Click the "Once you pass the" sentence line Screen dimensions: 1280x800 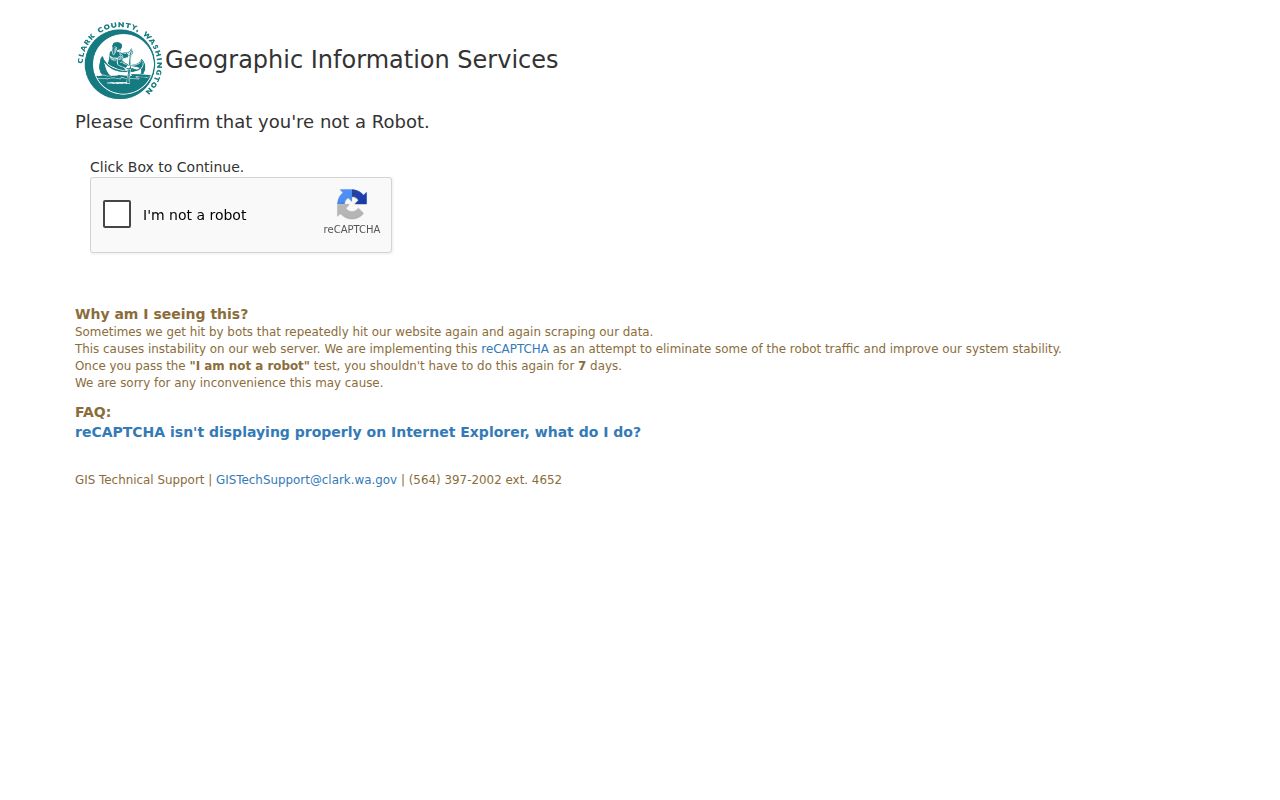tap(348, 366)
